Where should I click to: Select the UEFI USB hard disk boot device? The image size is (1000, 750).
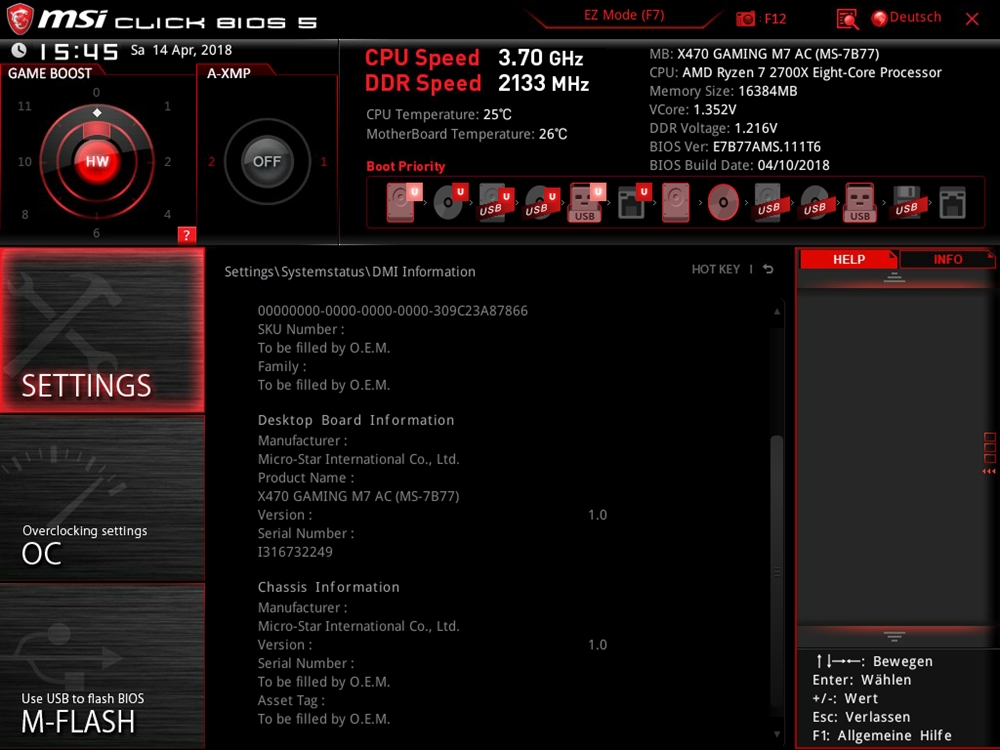[x=496, y=202]
